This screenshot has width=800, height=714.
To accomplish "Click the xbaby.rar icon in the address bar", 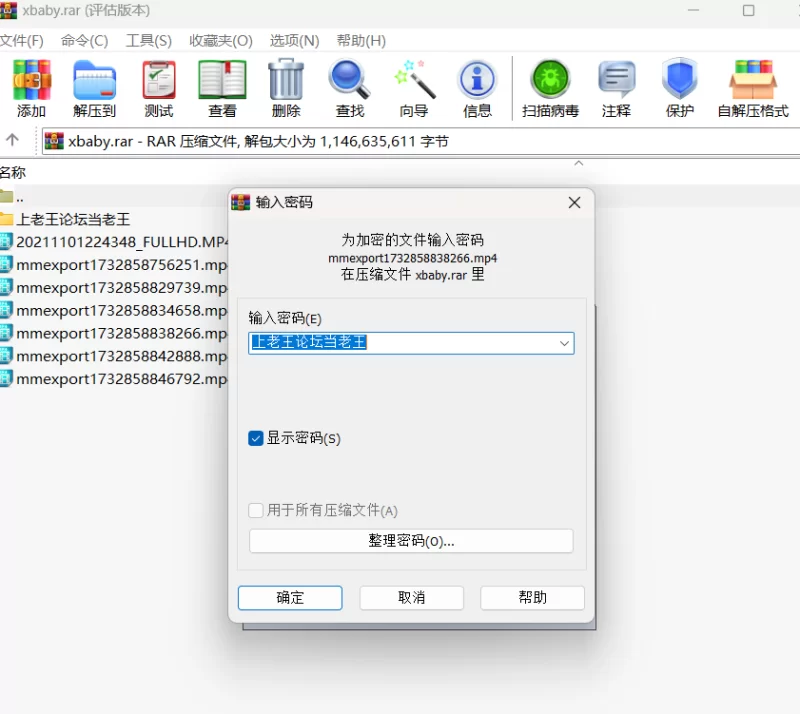I will (54, 141).
